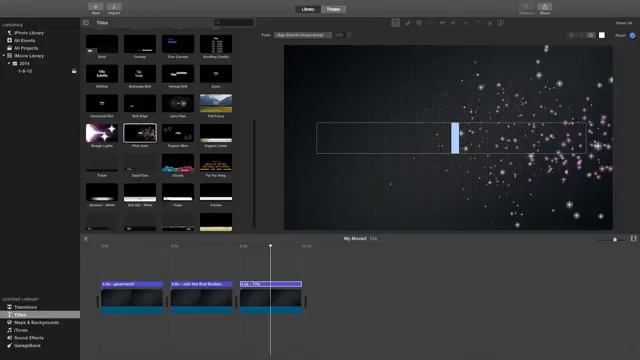
Task: Collapse the 2014 folder
Action: point(9,64)
